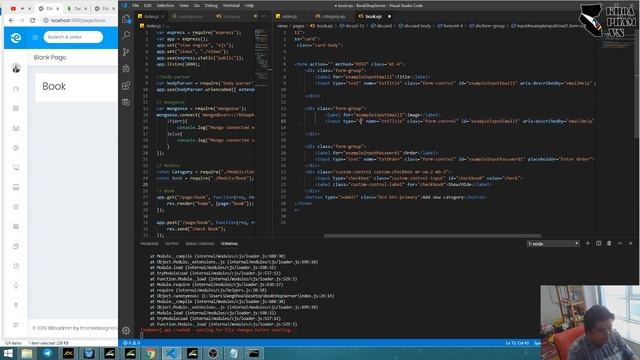The width and height of the screenshot is (640, 360).
Task: Select the book.ejs editor tab
Action: pyautogui.click(x=373, y=16)
